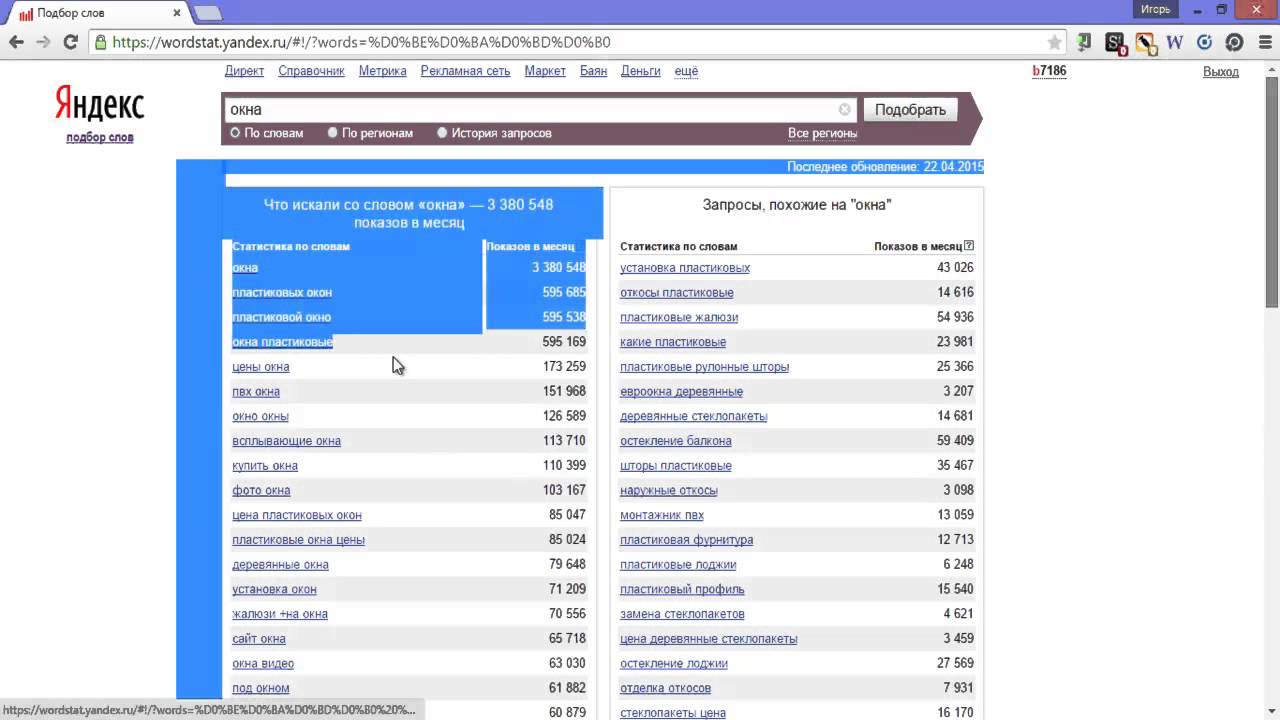Open the Справочник menu link
This screenshot has height=720, width=1280.
tap(311, 71)
